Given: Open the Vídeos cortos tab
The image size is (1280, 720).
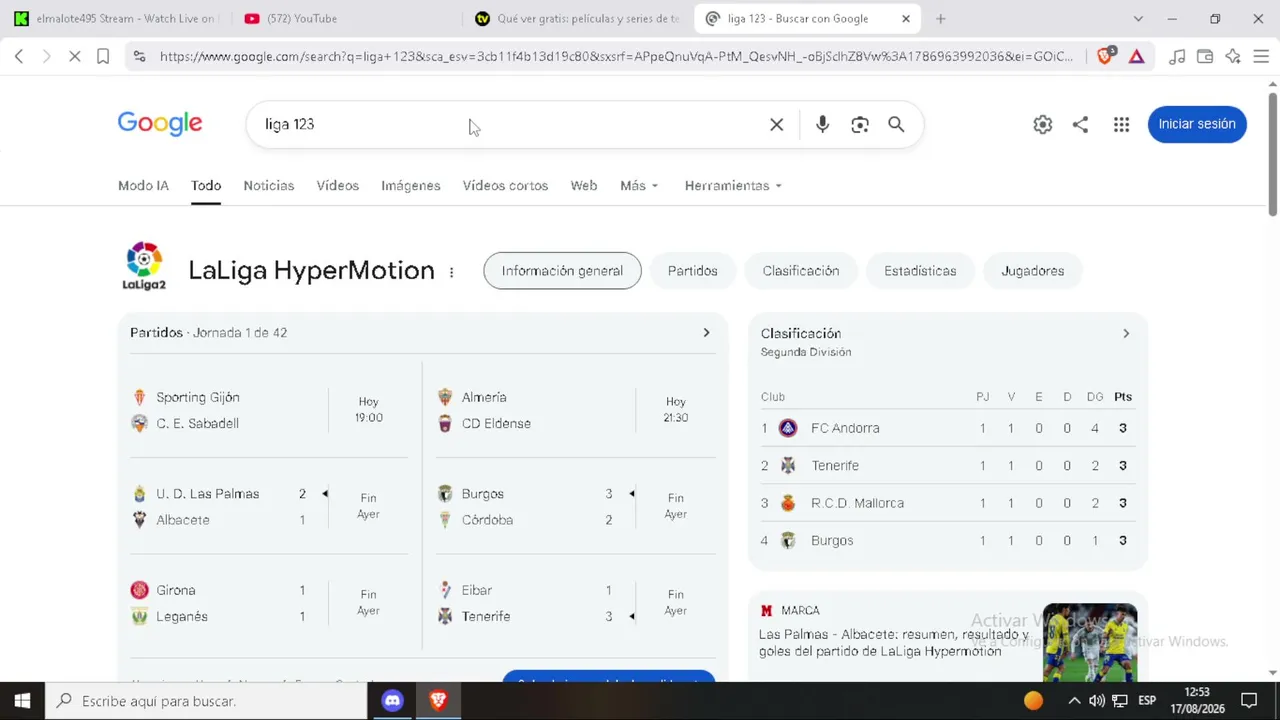Looking at the screenshot, I should point(505,186).
